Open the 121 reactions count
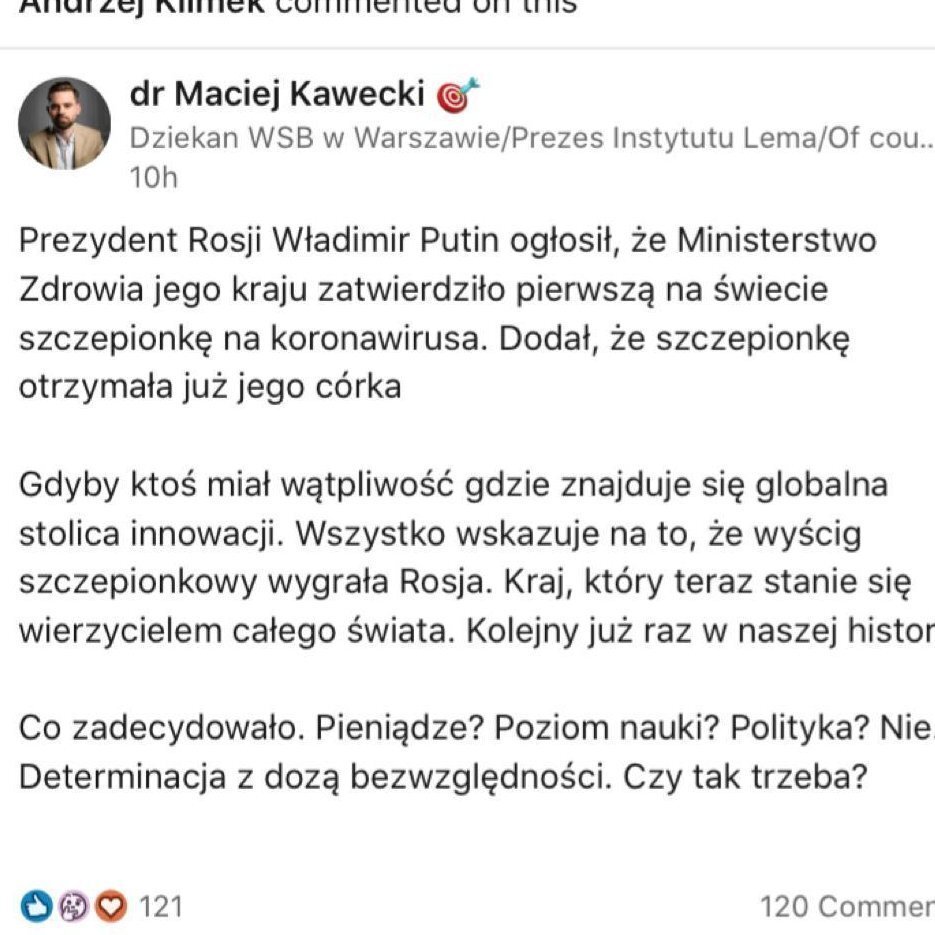 click(x=160, y=907)
